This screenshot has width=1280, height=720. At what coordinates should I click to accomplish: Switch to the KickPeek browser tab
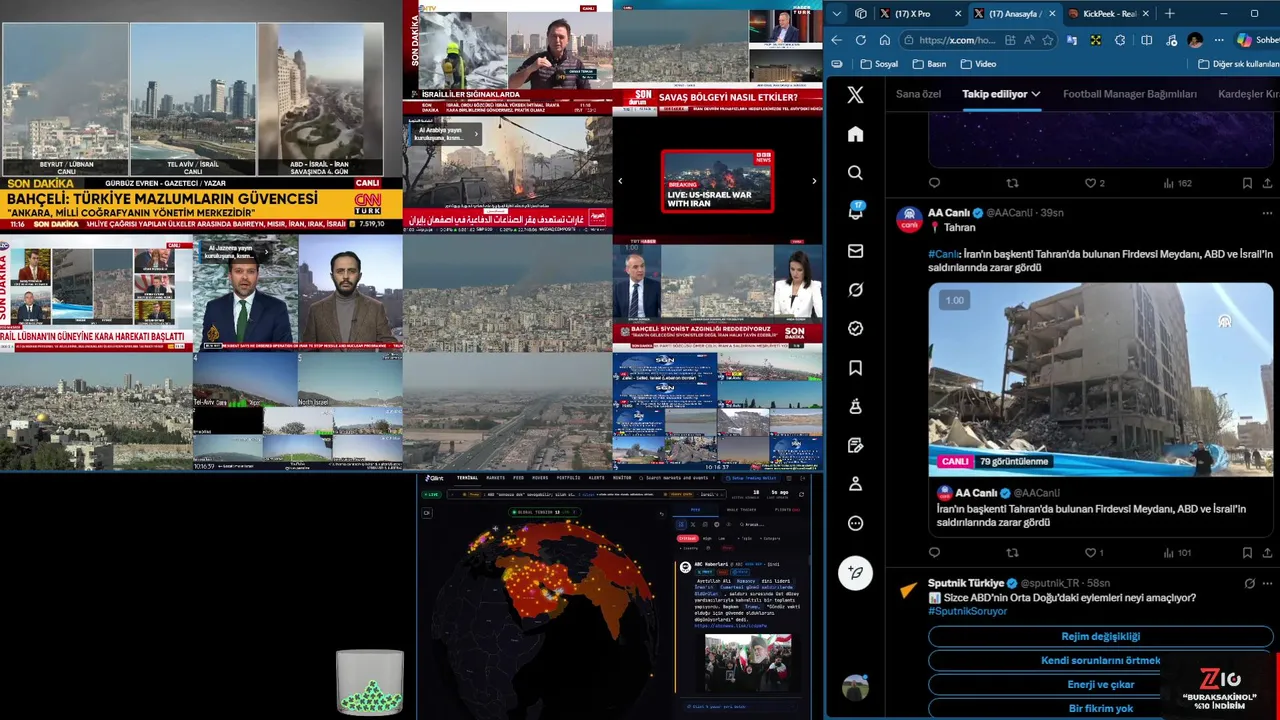[1109, 14]
